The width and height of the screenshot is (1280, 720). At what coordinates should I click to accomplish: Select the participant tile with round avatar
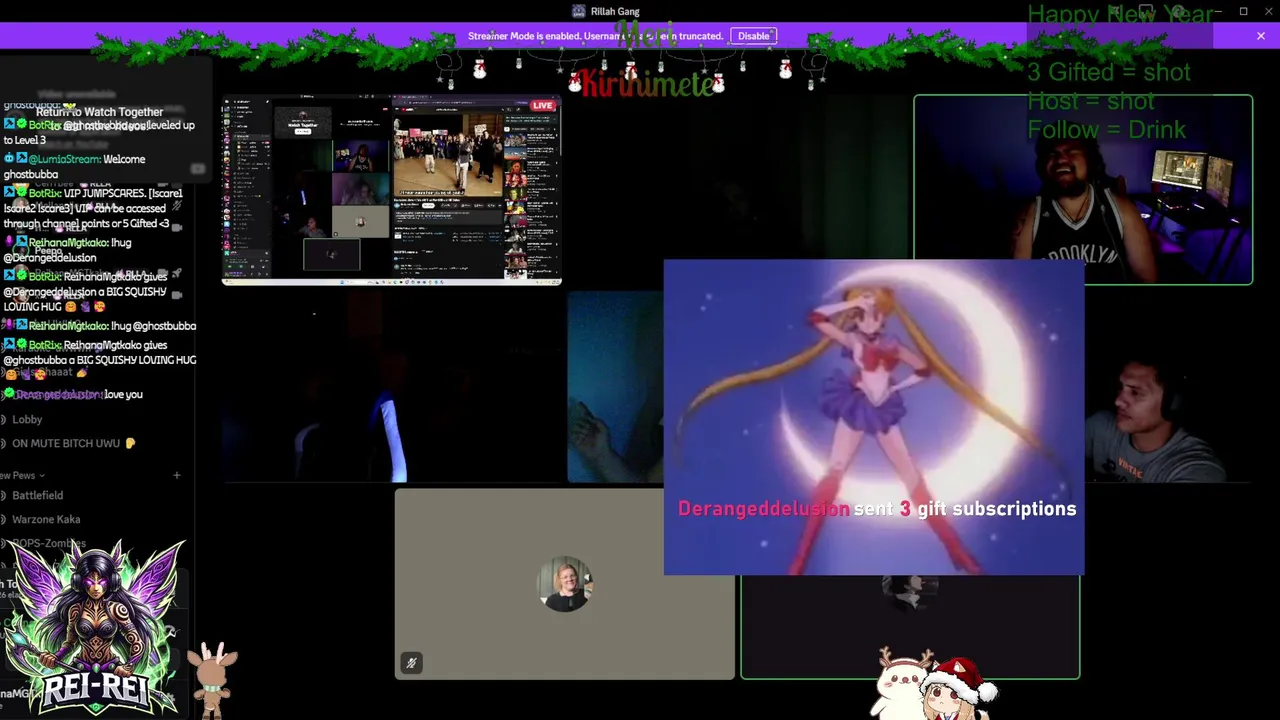(x=565, y=584)
